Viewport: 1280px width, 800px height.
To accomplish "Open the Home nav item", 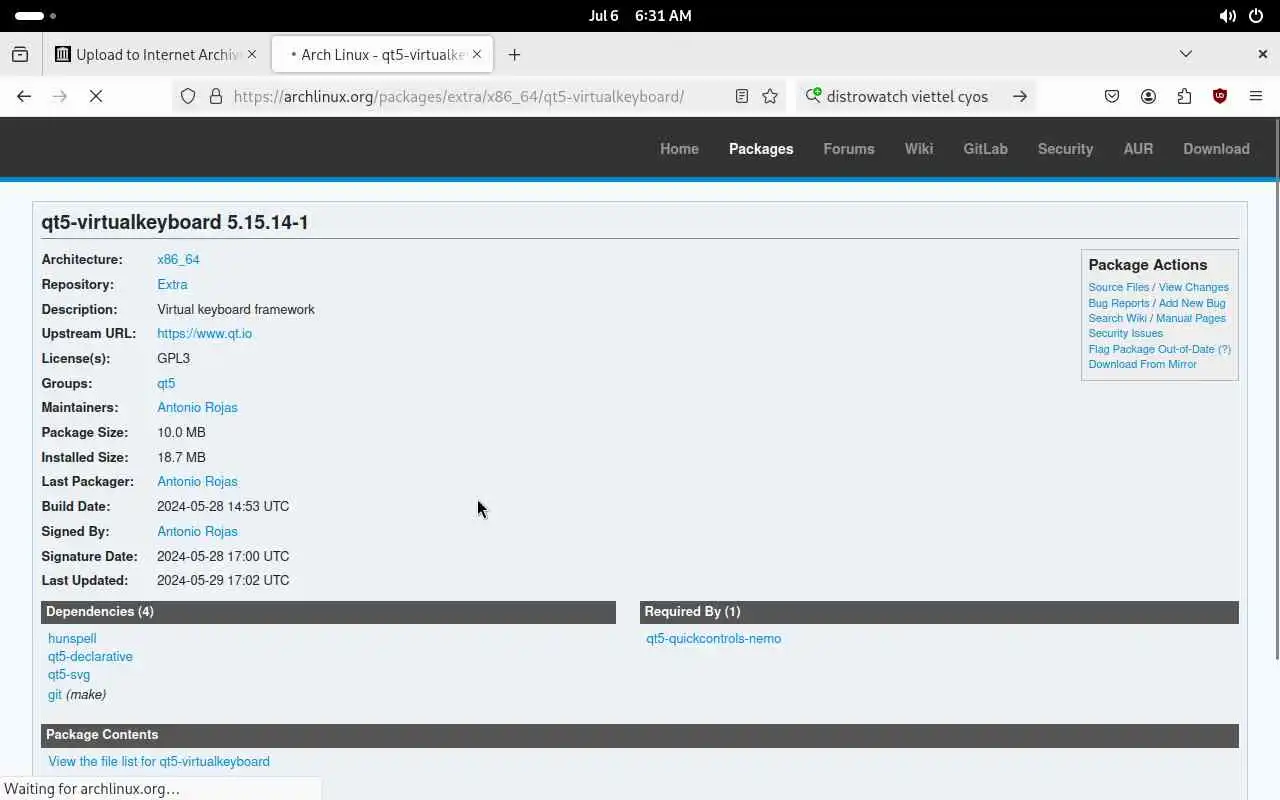I will [679, 149].
